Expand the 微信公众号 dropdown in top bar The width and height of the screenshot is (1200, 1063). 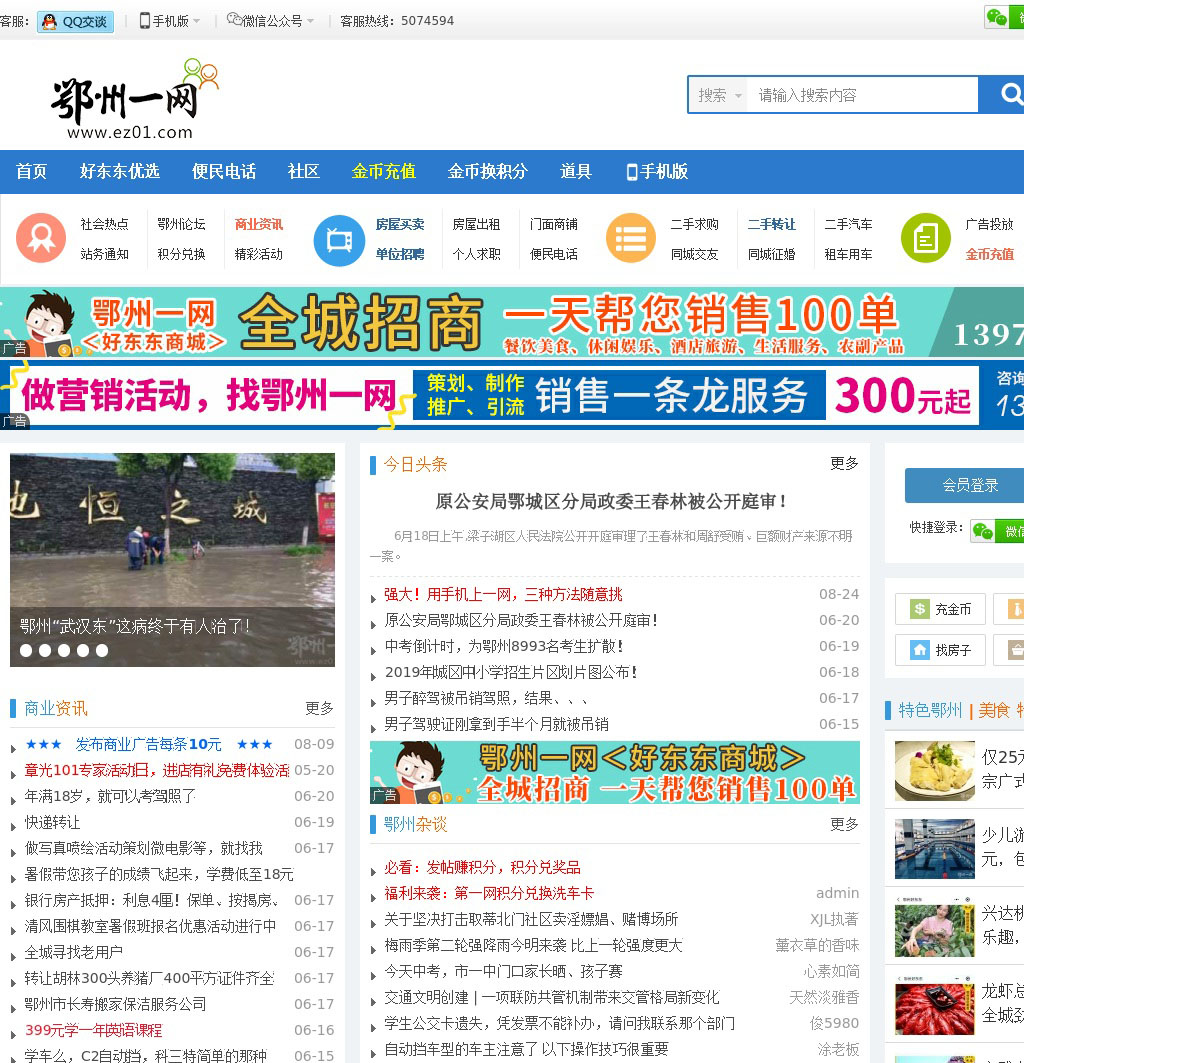271,21
